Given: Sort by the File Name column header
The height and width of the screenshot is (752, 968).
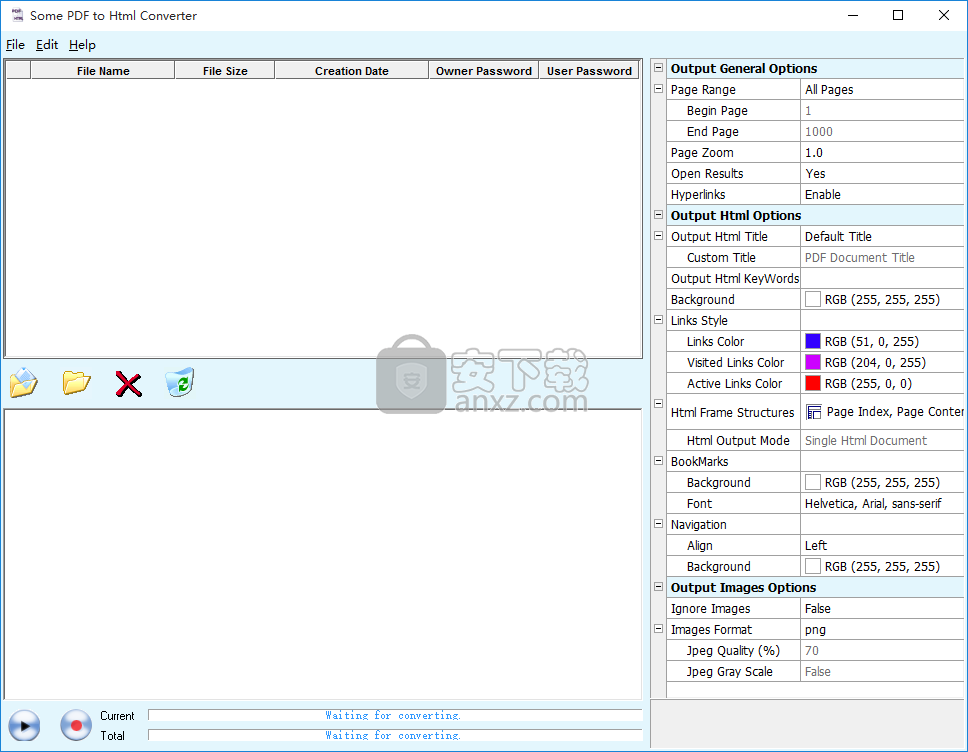Looking at the screenshot, I should (102, 70).
